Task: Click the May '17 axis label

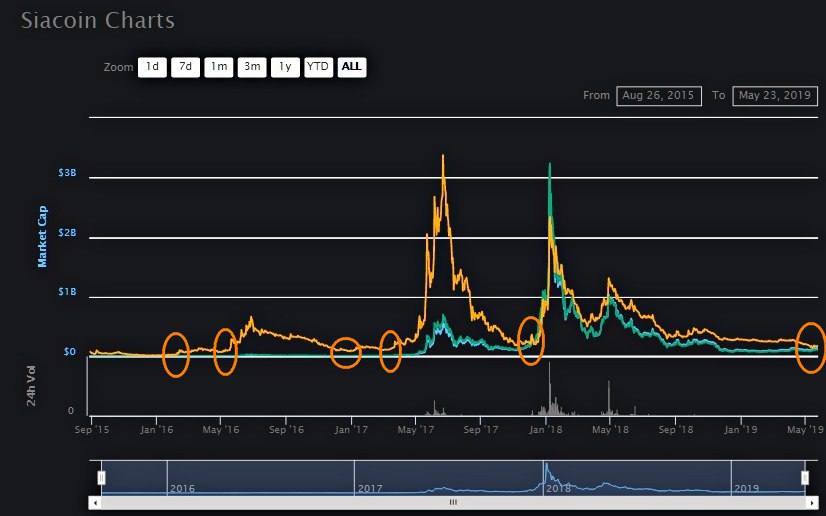Action: click(416, 430)
